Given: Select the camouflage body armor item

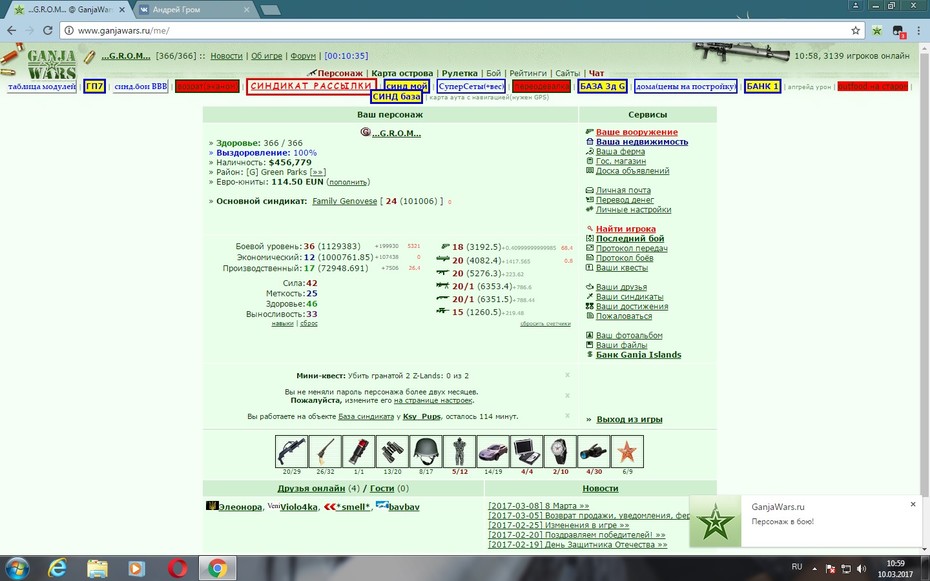Looking at the screenshot, I should (x=460, y=451).
